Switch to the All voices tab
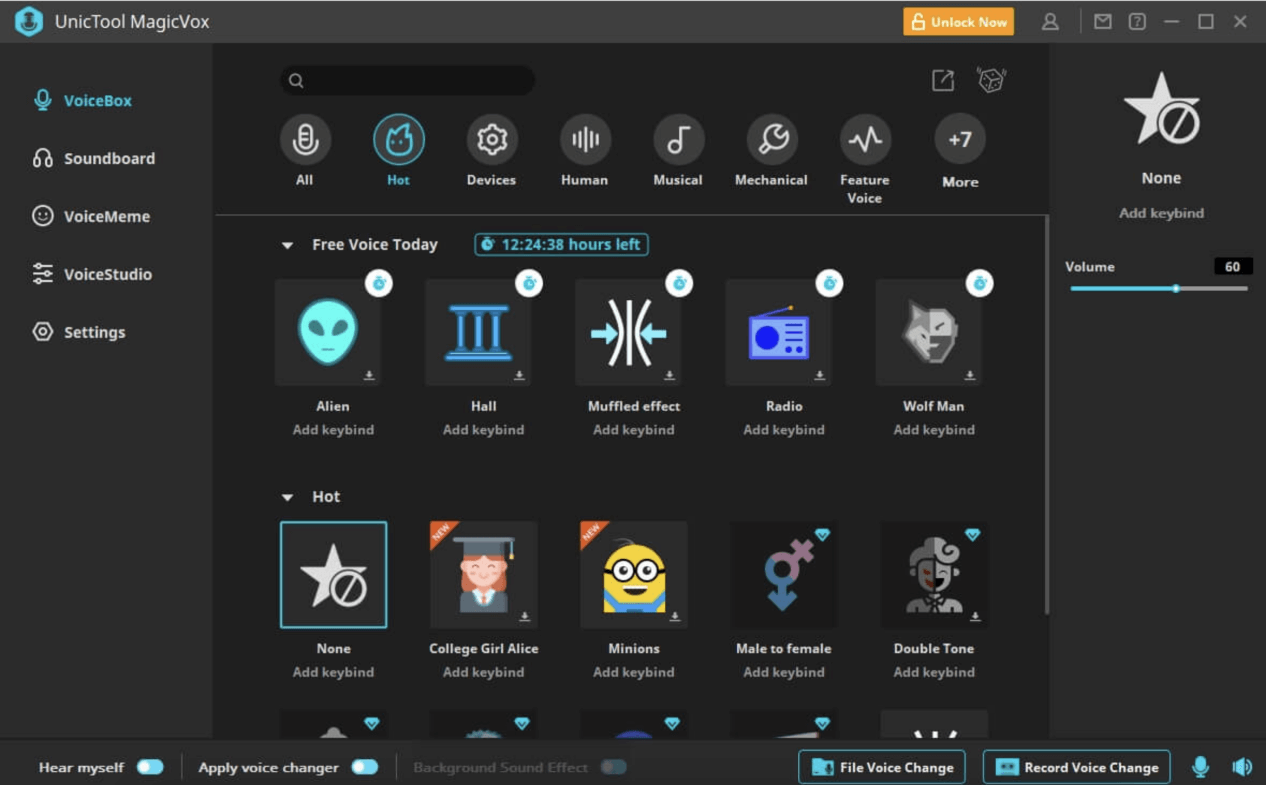Screen dimensions: 1266x785 [x=305, y=140]
